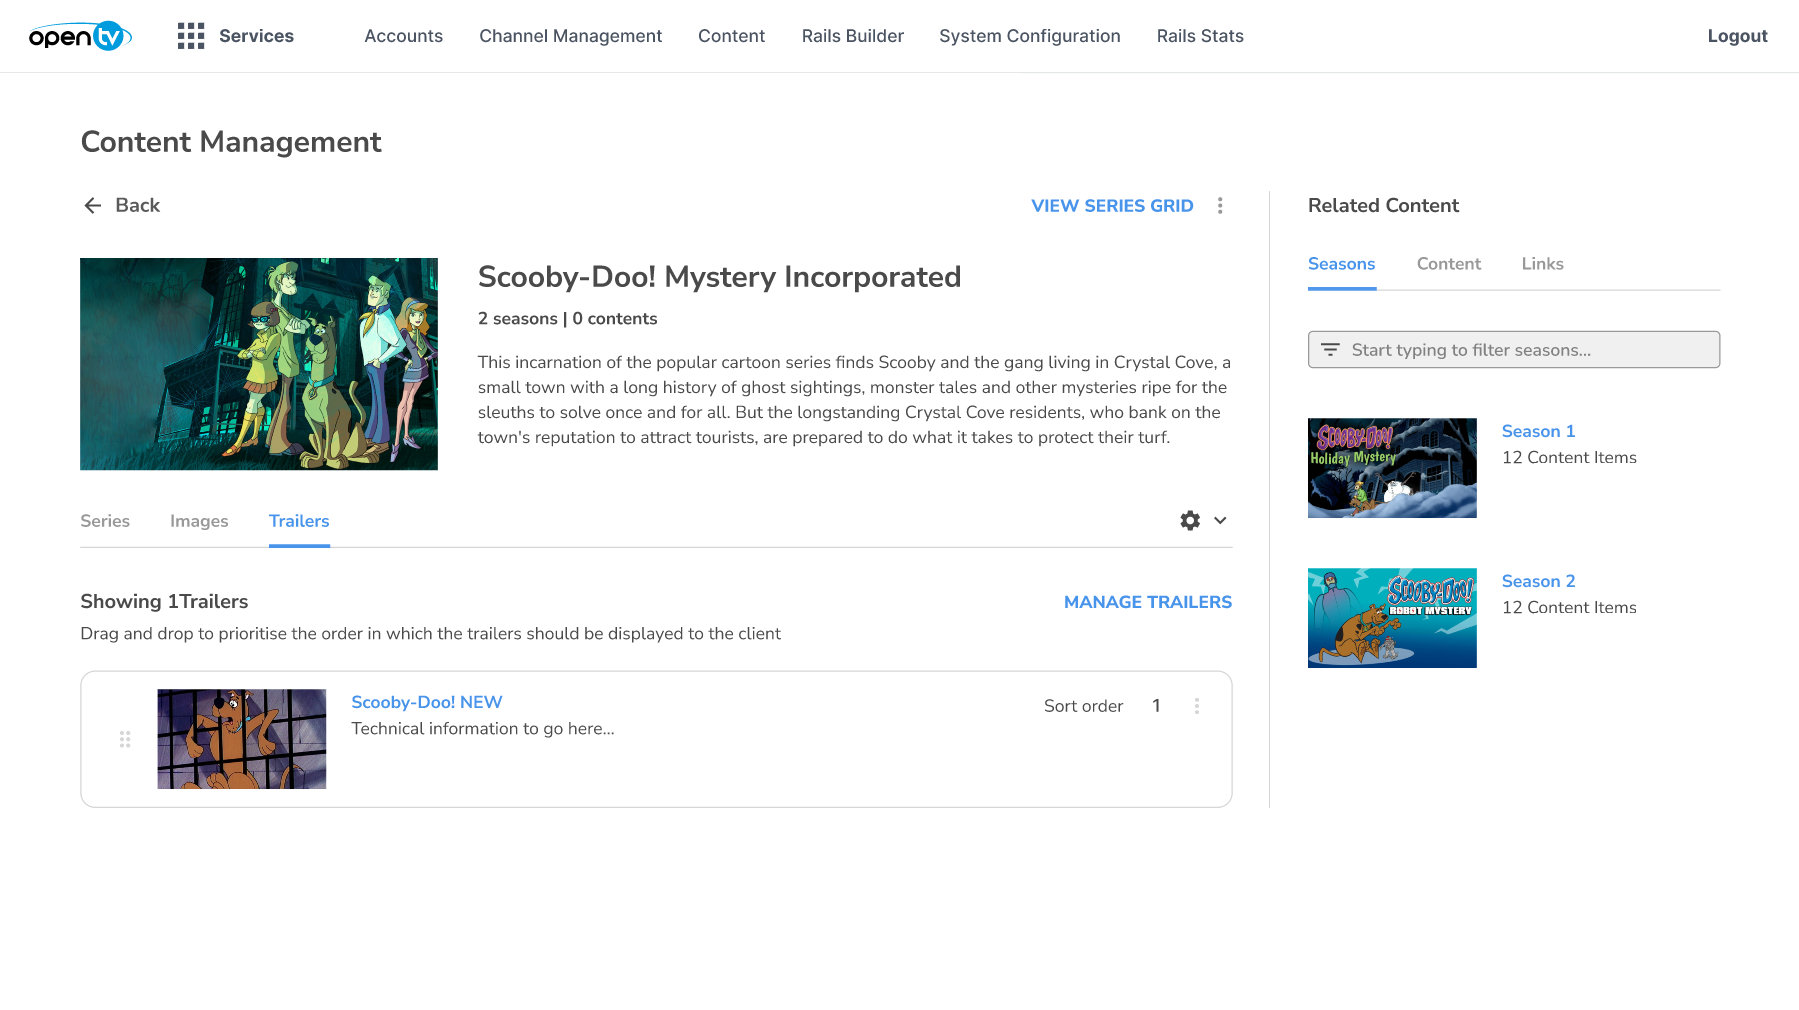1799x1010 pixels.
Task: Click MANAGE TRAILERS button
Action: click(1148, 602)
